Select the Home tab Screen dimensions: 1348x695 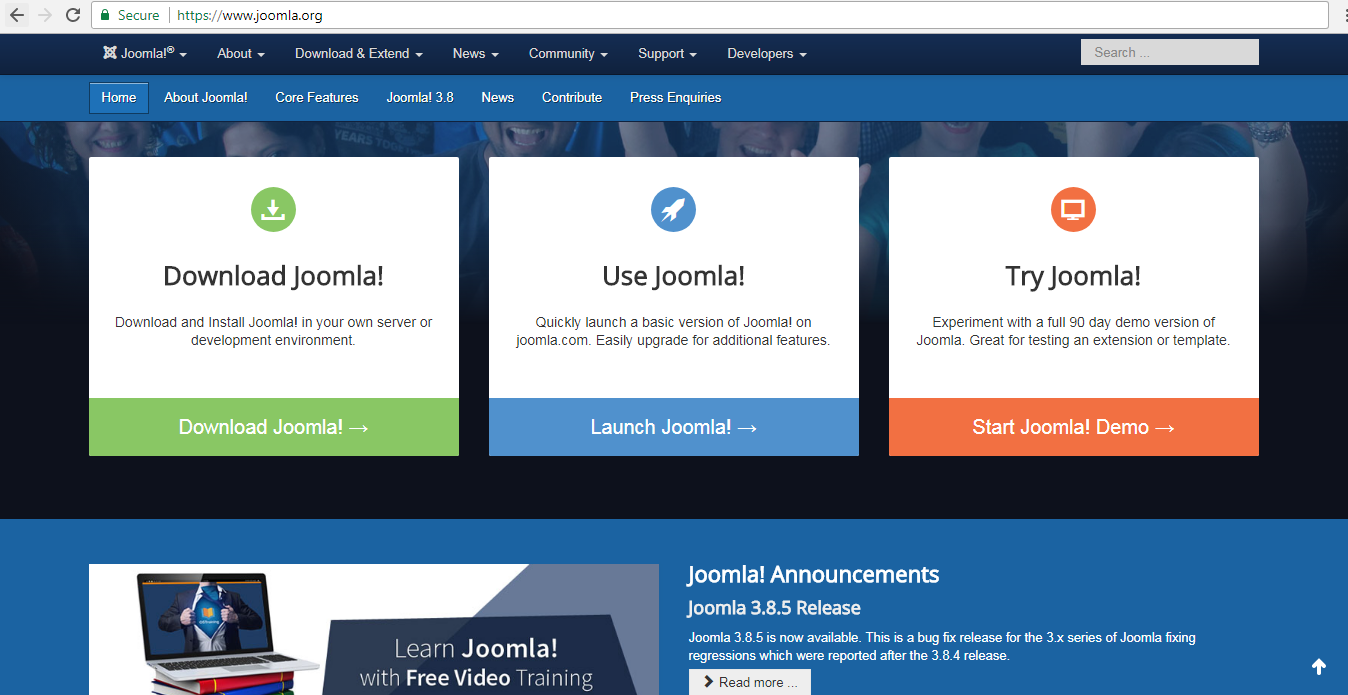click(119, 98)
